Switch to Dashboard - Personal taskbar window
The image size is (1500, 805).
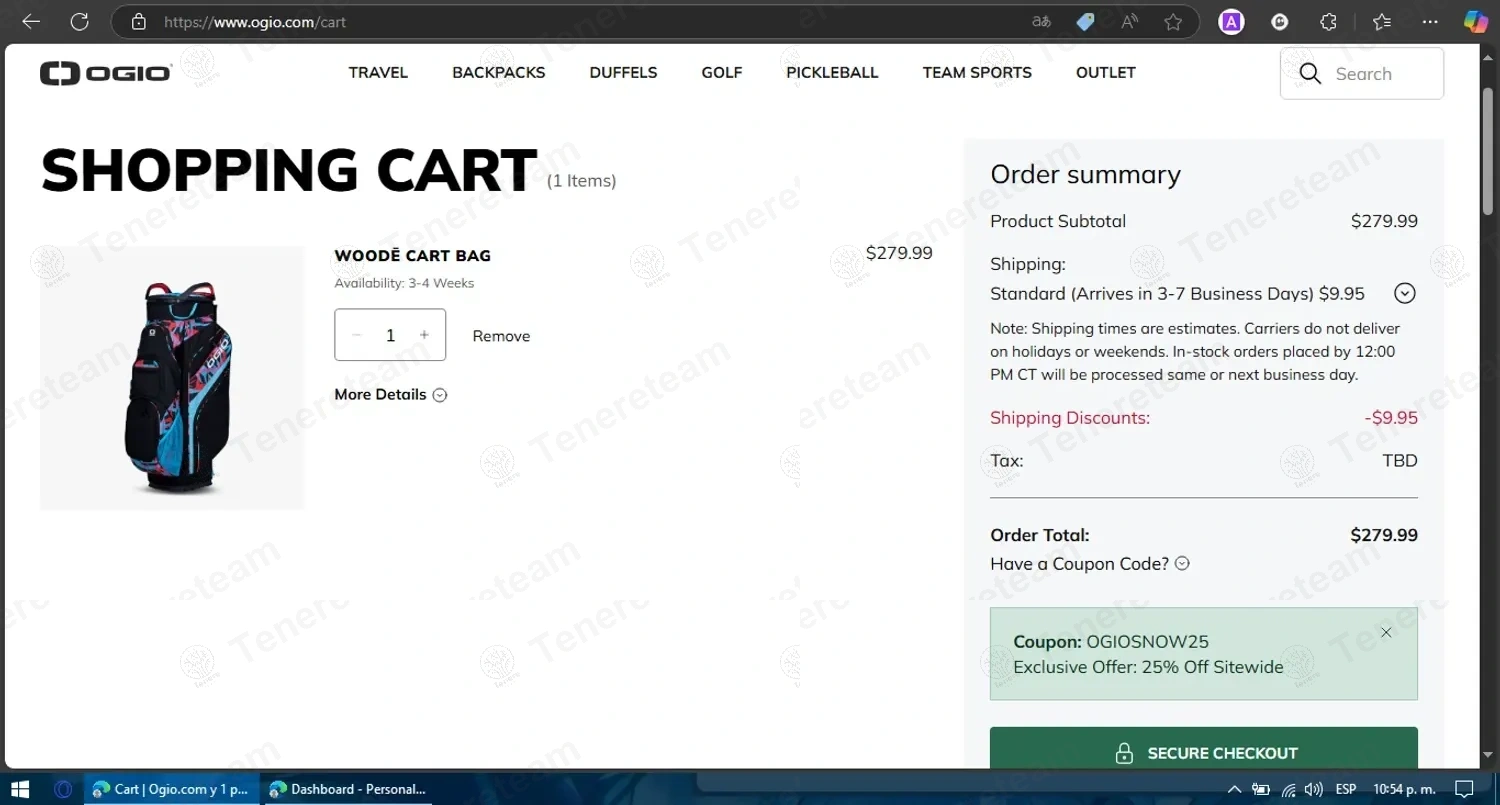348,789
